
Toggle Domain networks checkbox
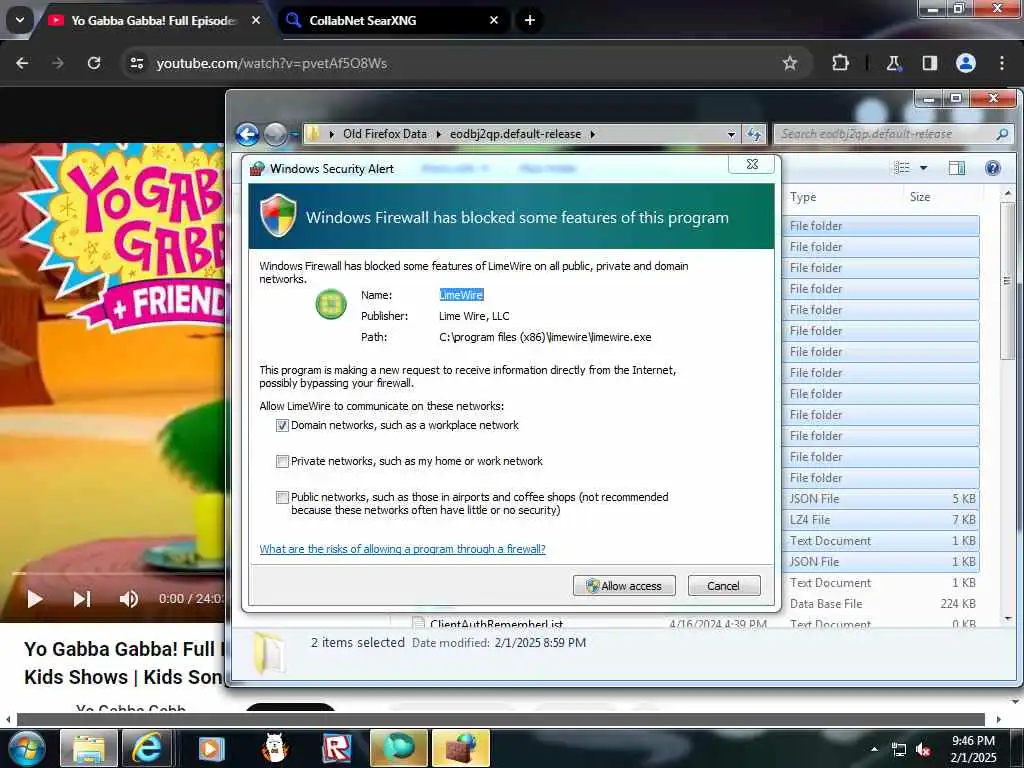(x=282, y=426)
